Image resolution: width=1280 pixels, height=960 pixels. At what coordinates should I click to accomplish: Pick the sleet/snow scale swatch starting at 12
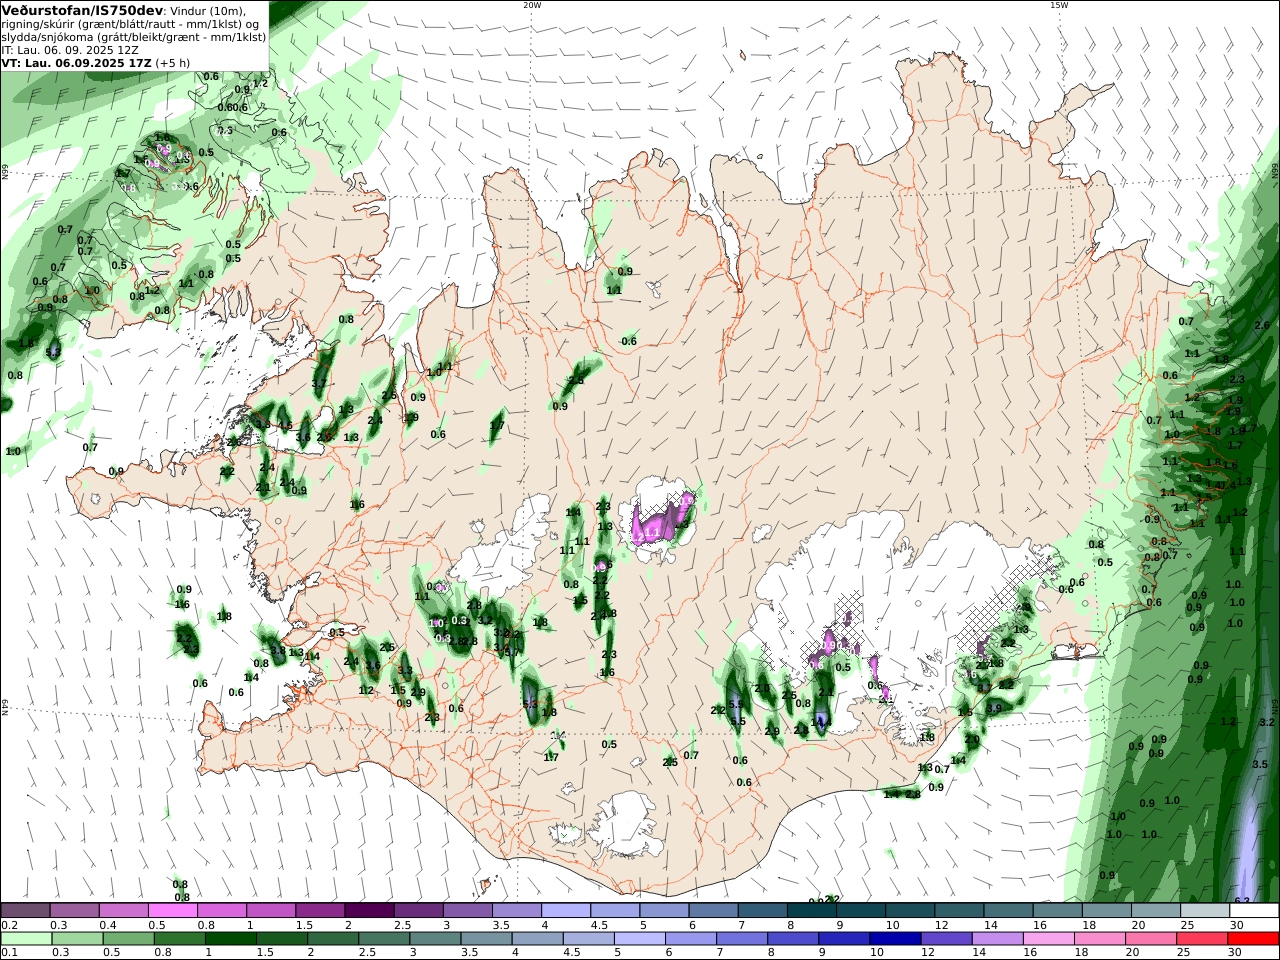pyautogui.click(x=959, y=910)
